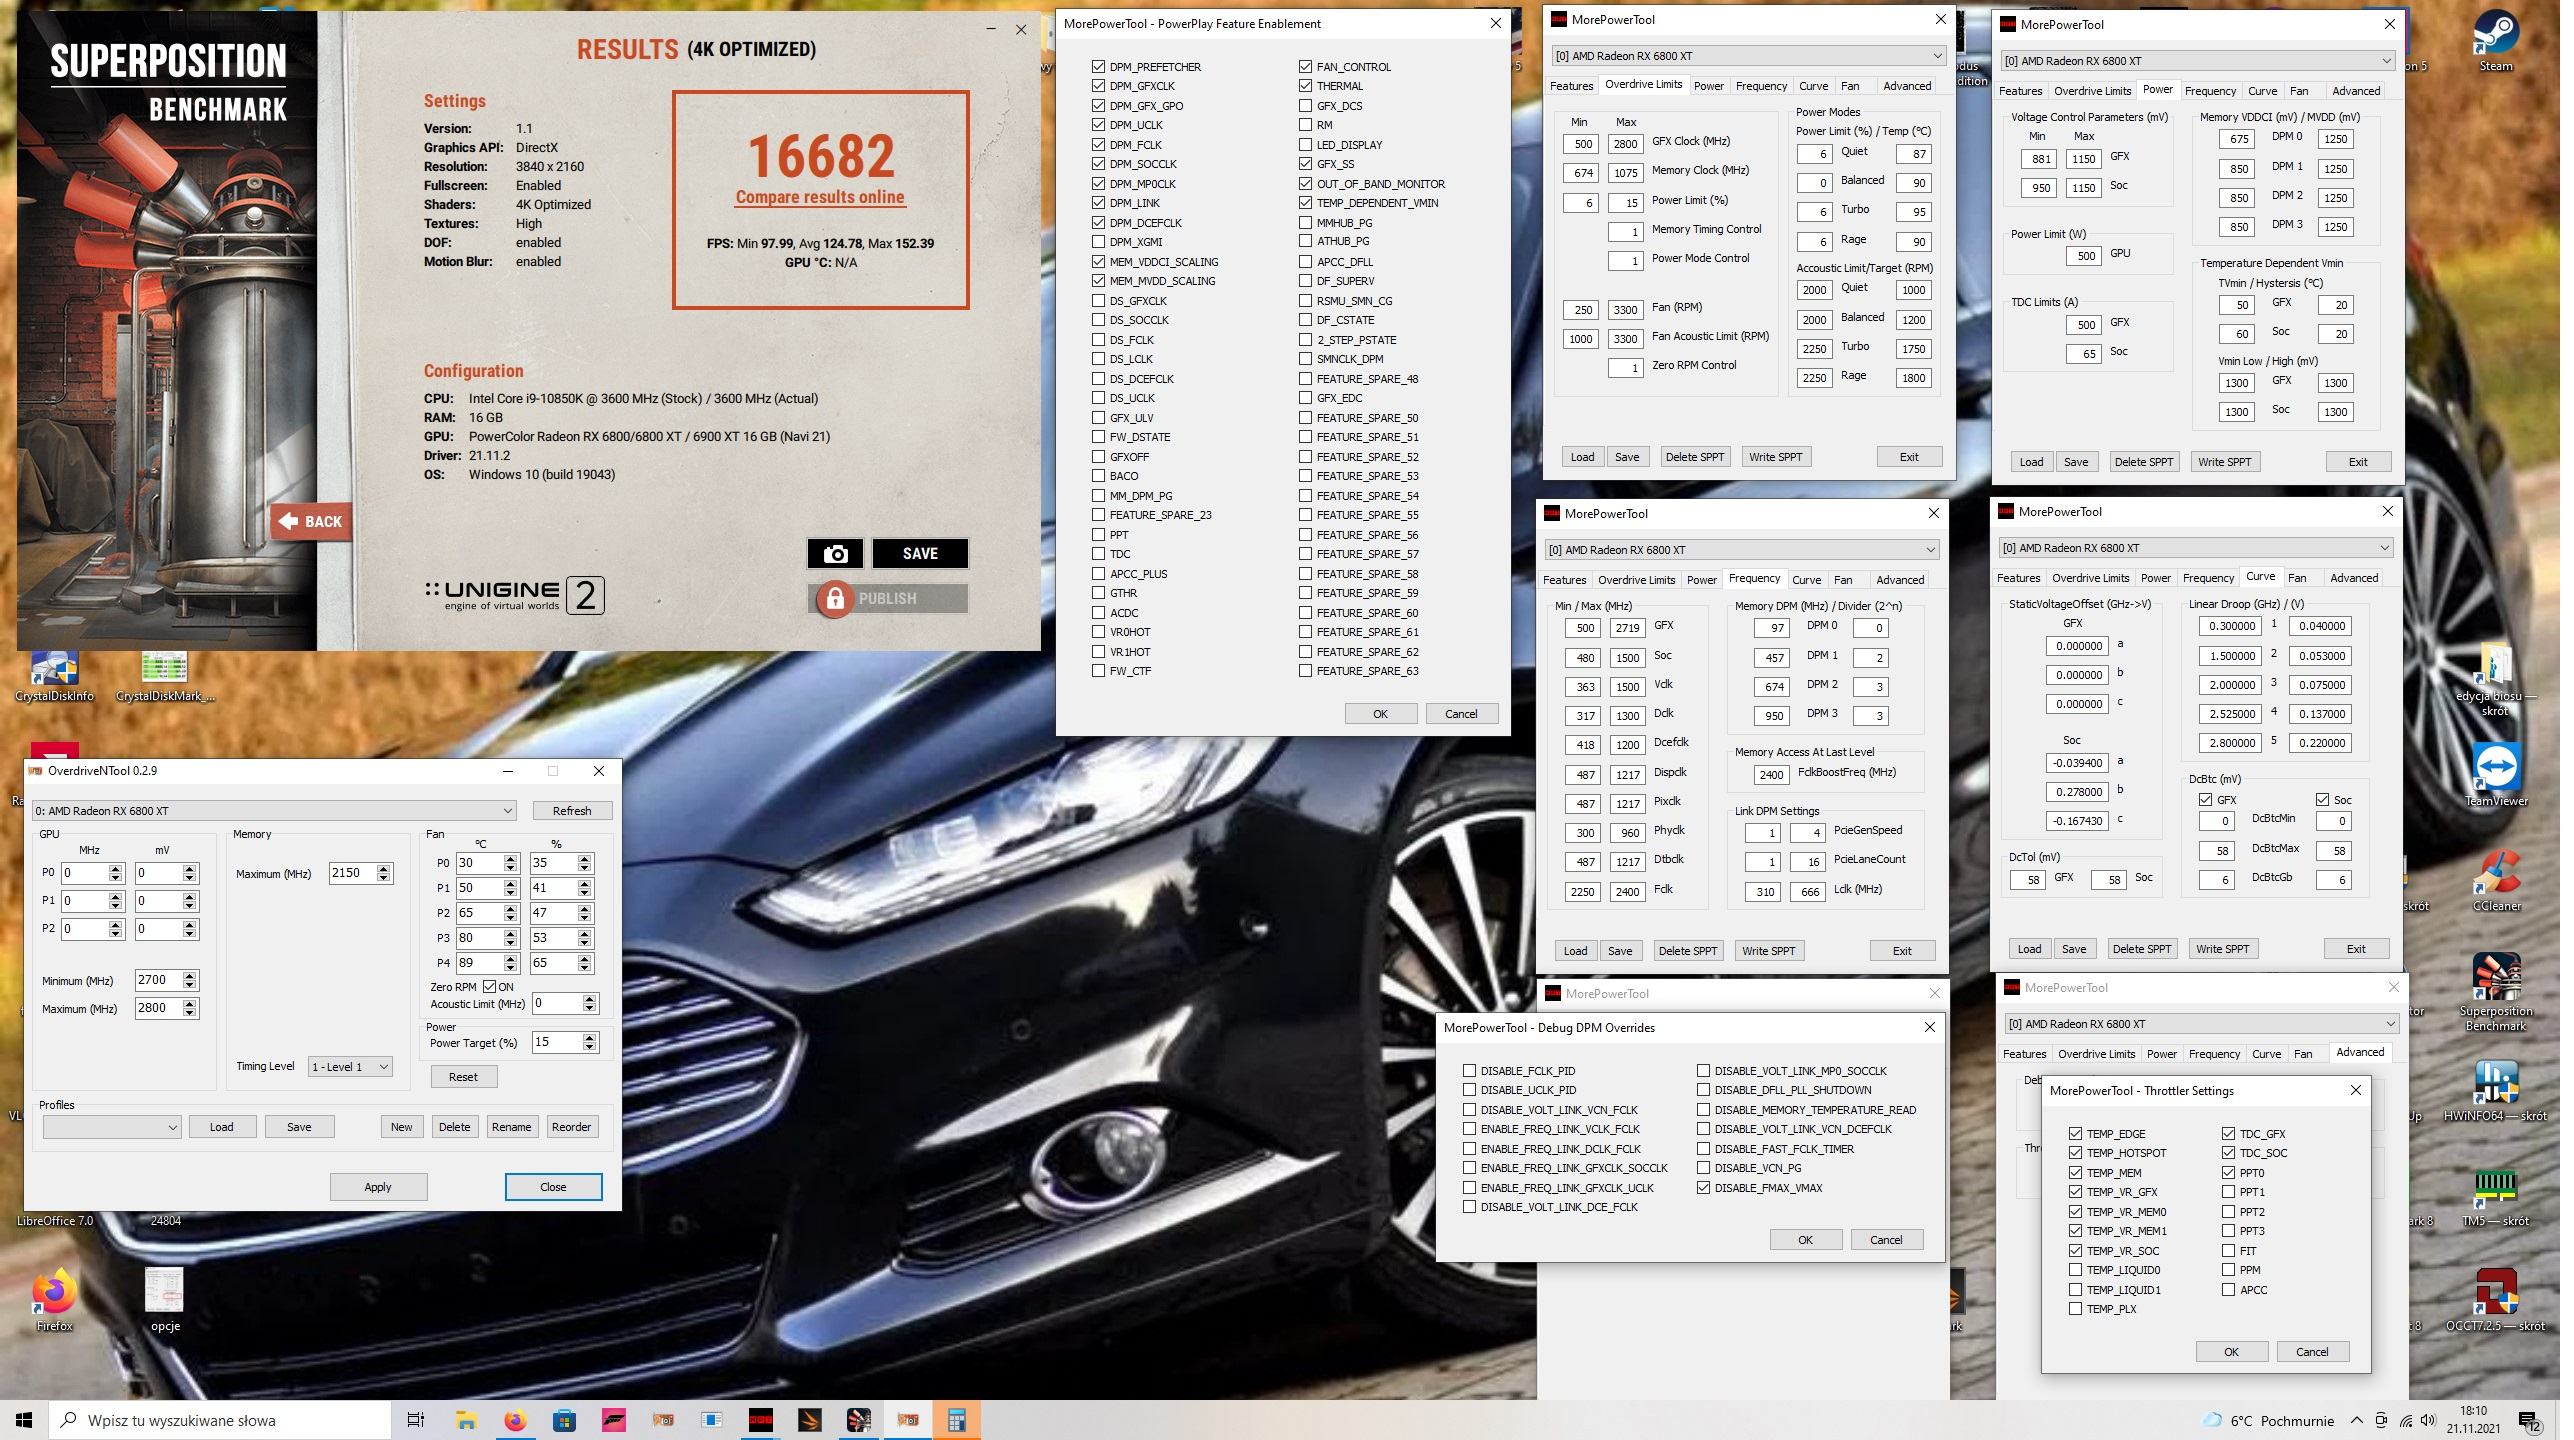2574x1440 pixels.
Task: Open Steam desktop shortcut
Action: (x=2496, y=40)
